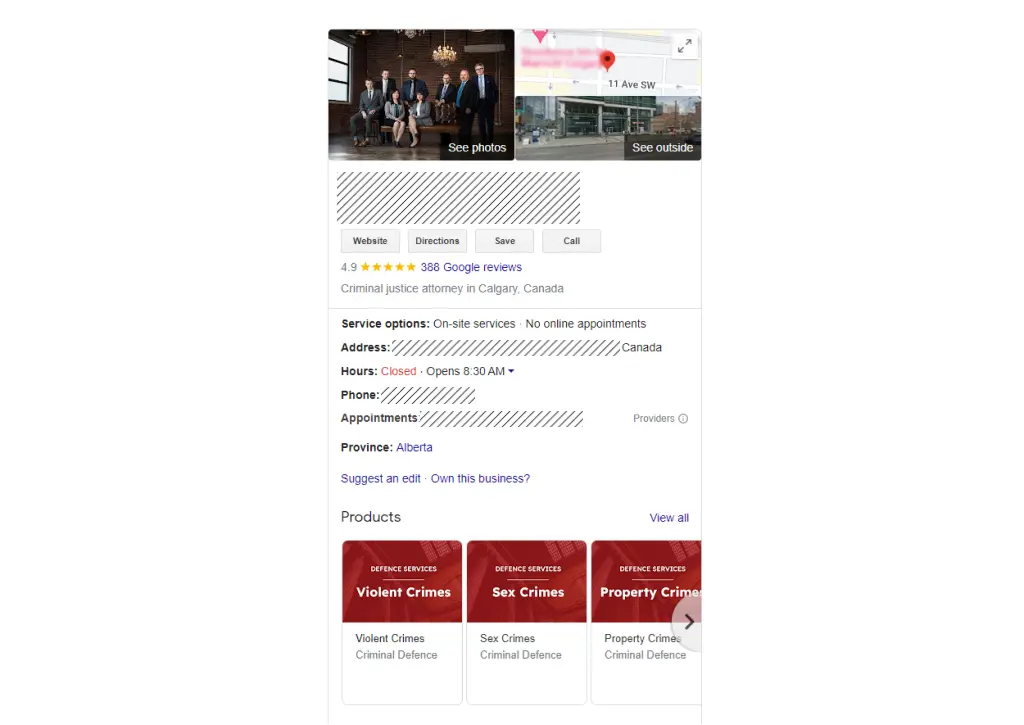Click the red location pin on the map

607,61
